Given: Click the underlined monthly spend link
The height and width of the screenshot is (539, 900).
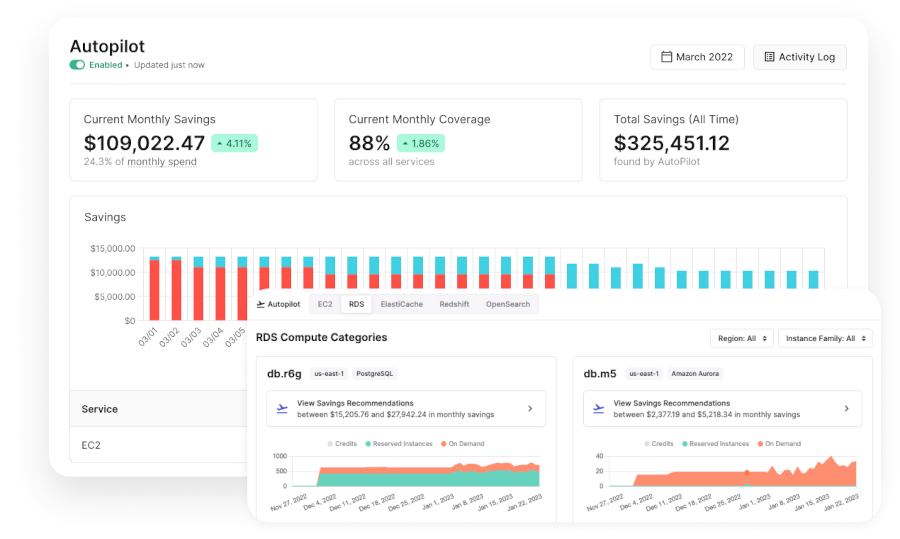Looking at the screenshot, I should pos(162,162).
